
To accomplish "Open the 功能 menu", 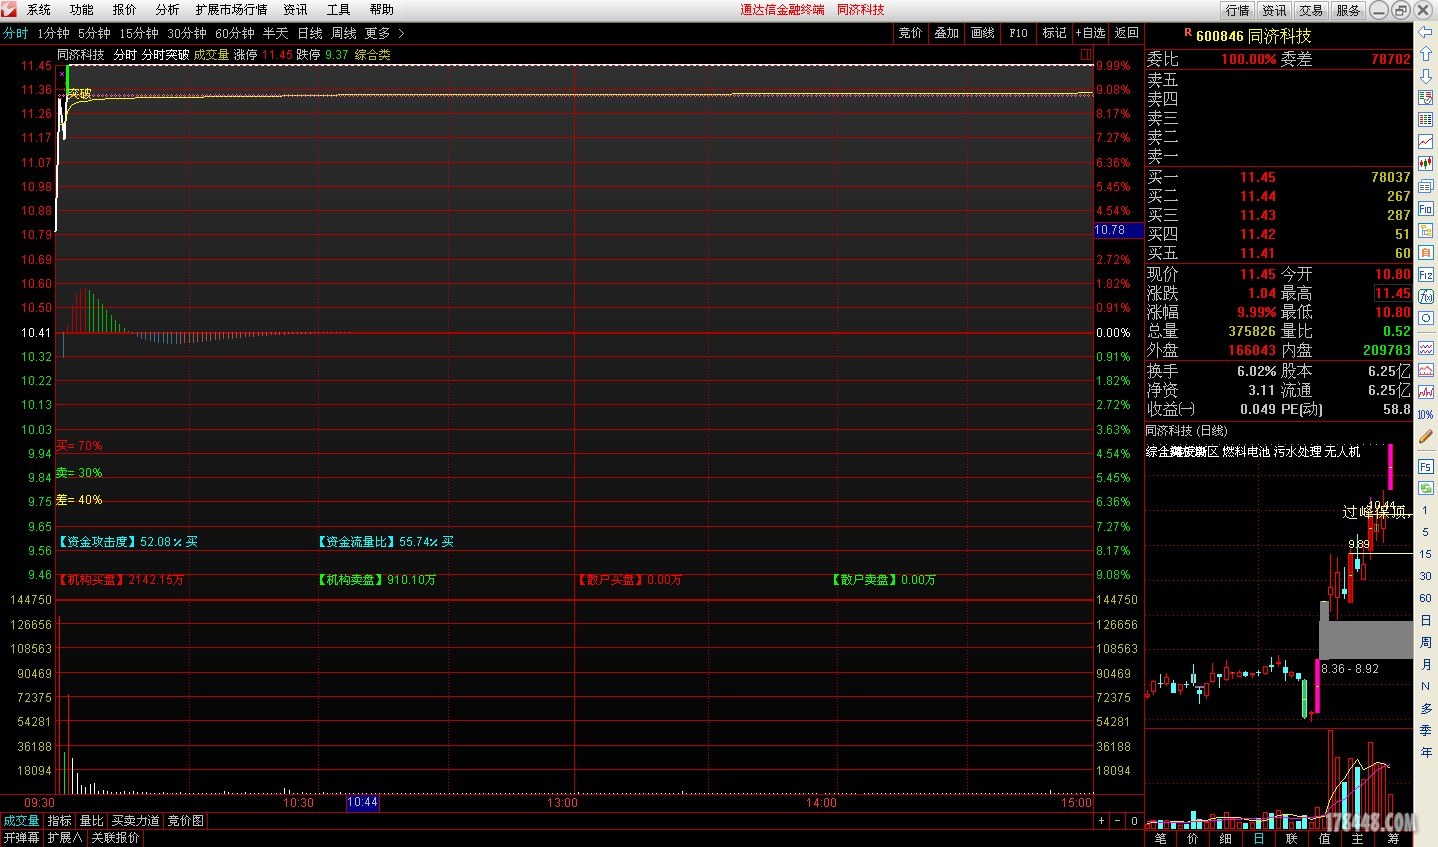I will tap(82, 9).
